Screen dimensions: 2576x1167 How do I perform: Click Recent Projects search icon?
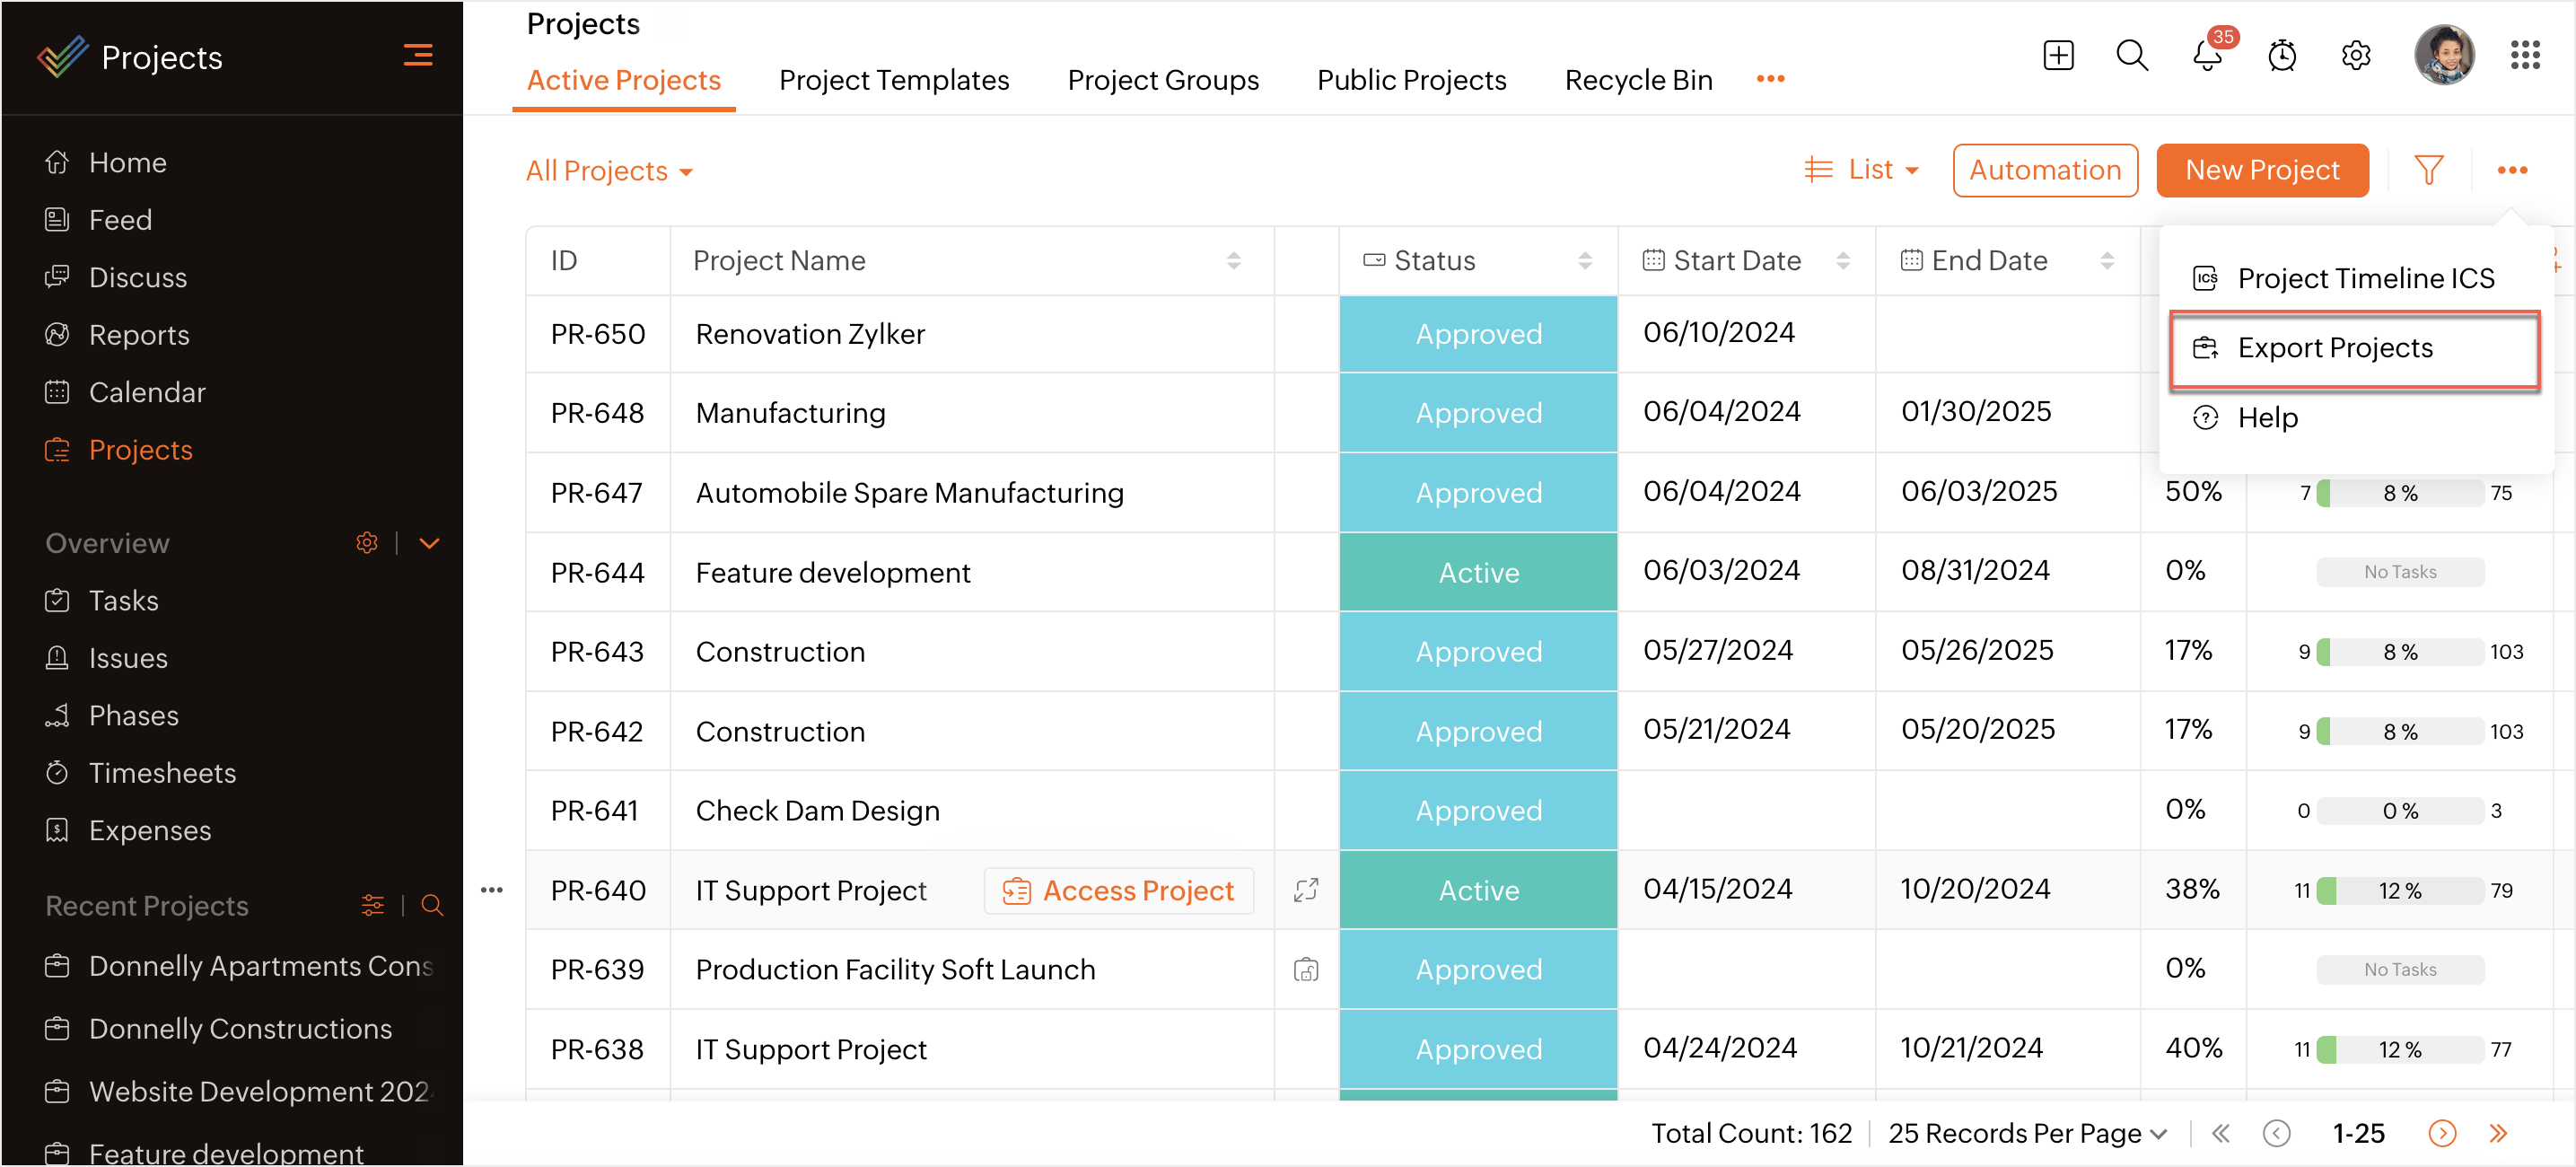pos(432,905)
